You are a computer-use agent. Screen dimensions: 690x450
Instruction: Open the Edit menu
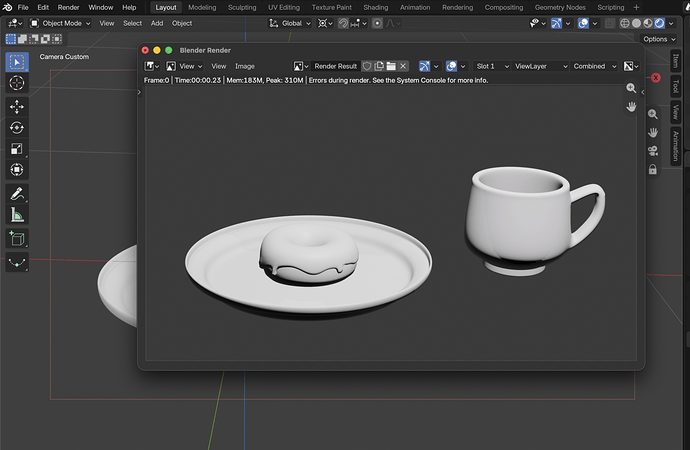coord(43,7)
